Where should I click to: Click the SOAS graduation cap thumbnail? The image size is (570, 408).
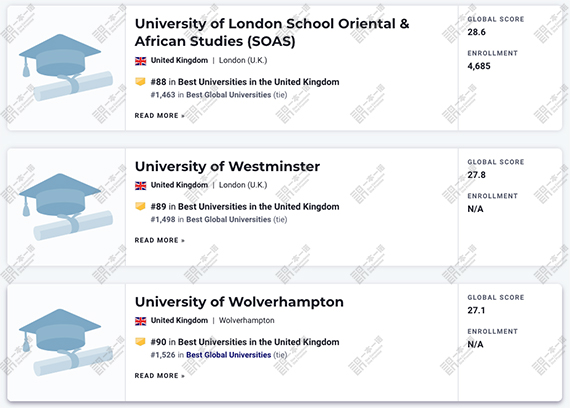coord(66,68)
